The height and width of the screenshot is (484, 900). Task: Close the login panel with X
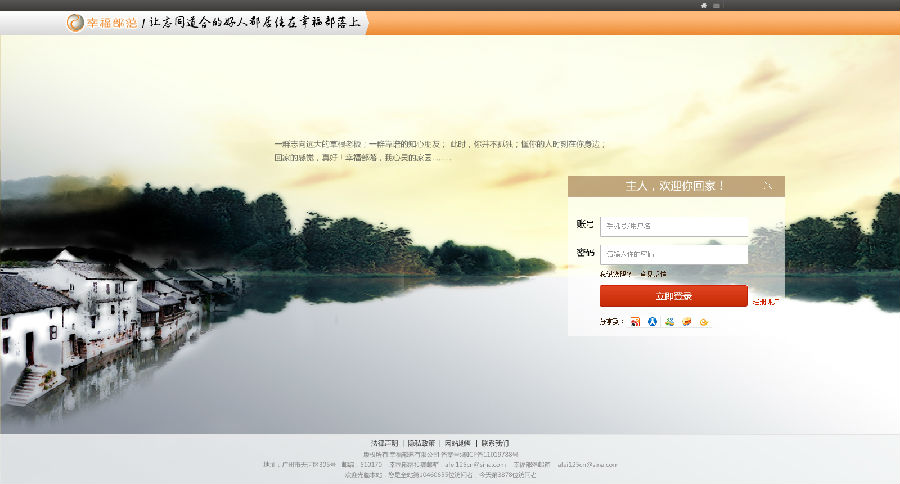click(x=768, y=186)
